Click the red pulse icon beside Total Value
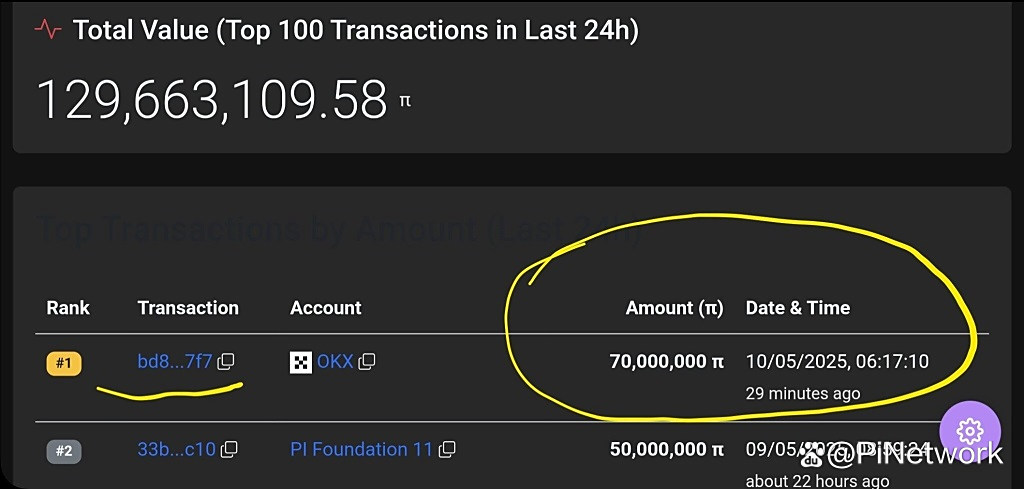The height and width of the screenshot is (489, 1024). click(48, 30)
